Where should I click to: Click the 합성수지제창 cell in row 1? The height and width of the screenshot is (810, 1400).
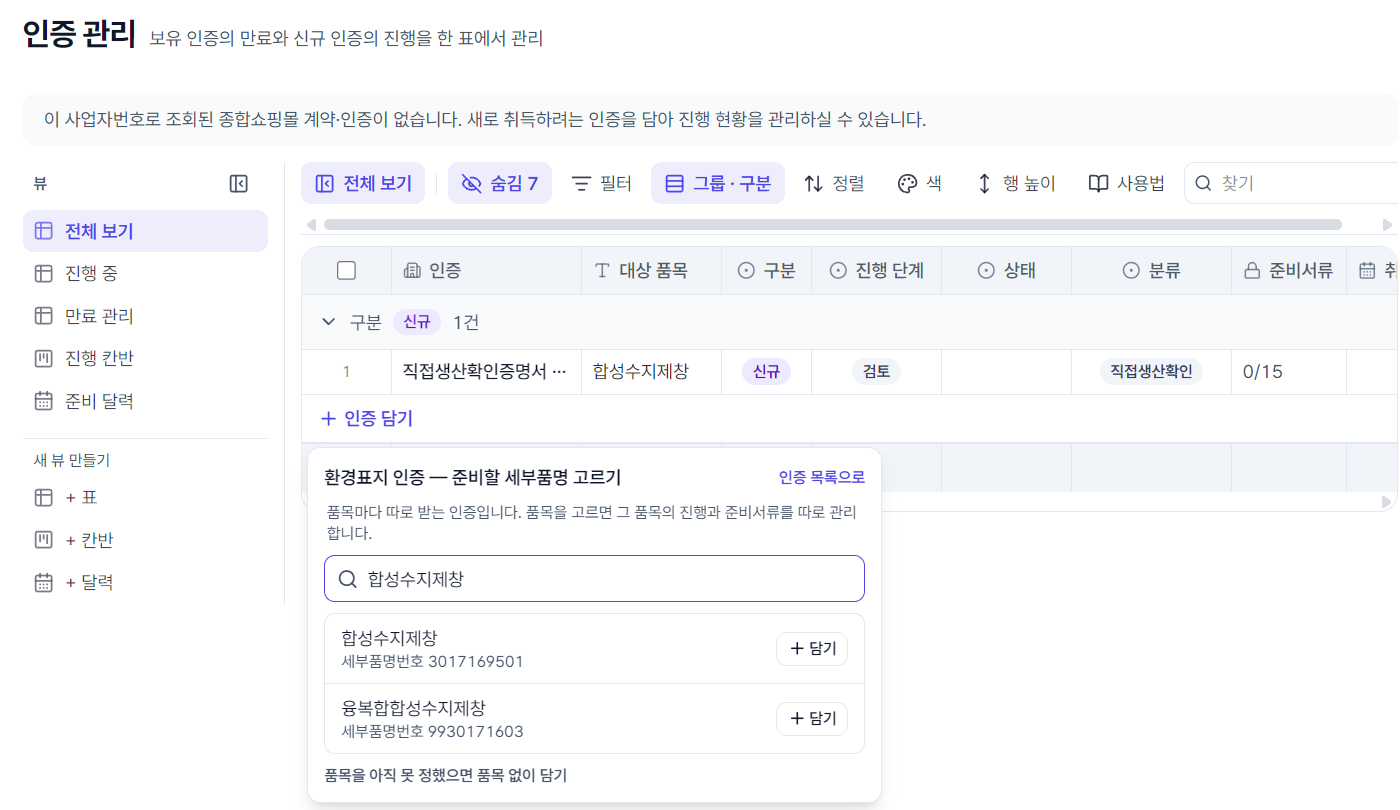coord(652,372)
